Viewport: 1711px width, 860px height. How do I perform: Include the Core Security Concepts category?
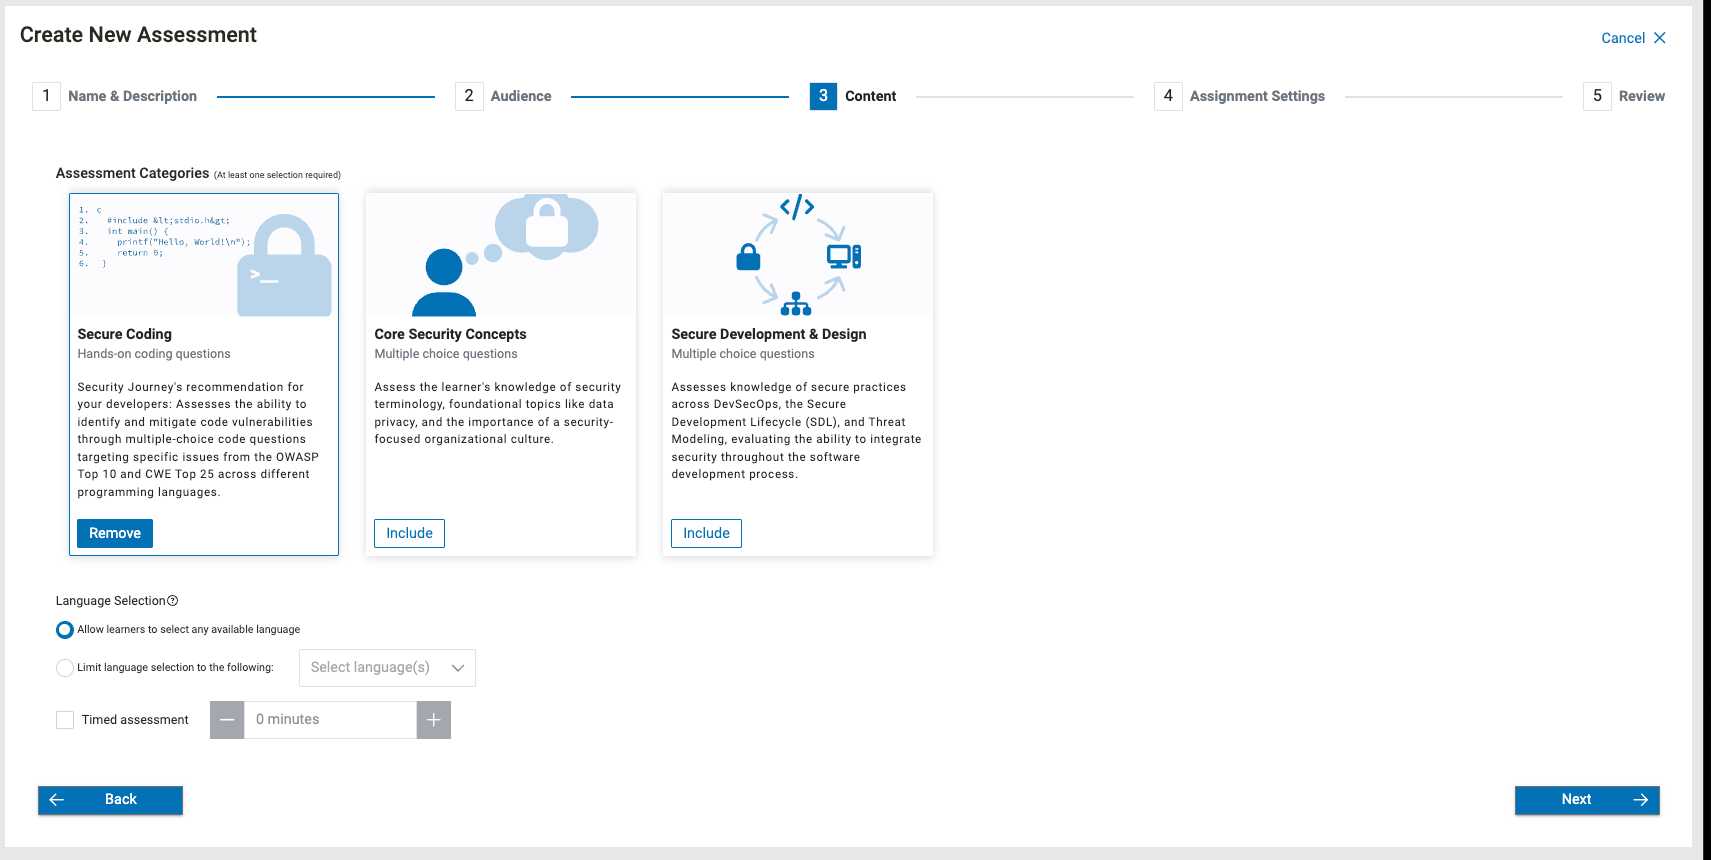coord(409,534)
